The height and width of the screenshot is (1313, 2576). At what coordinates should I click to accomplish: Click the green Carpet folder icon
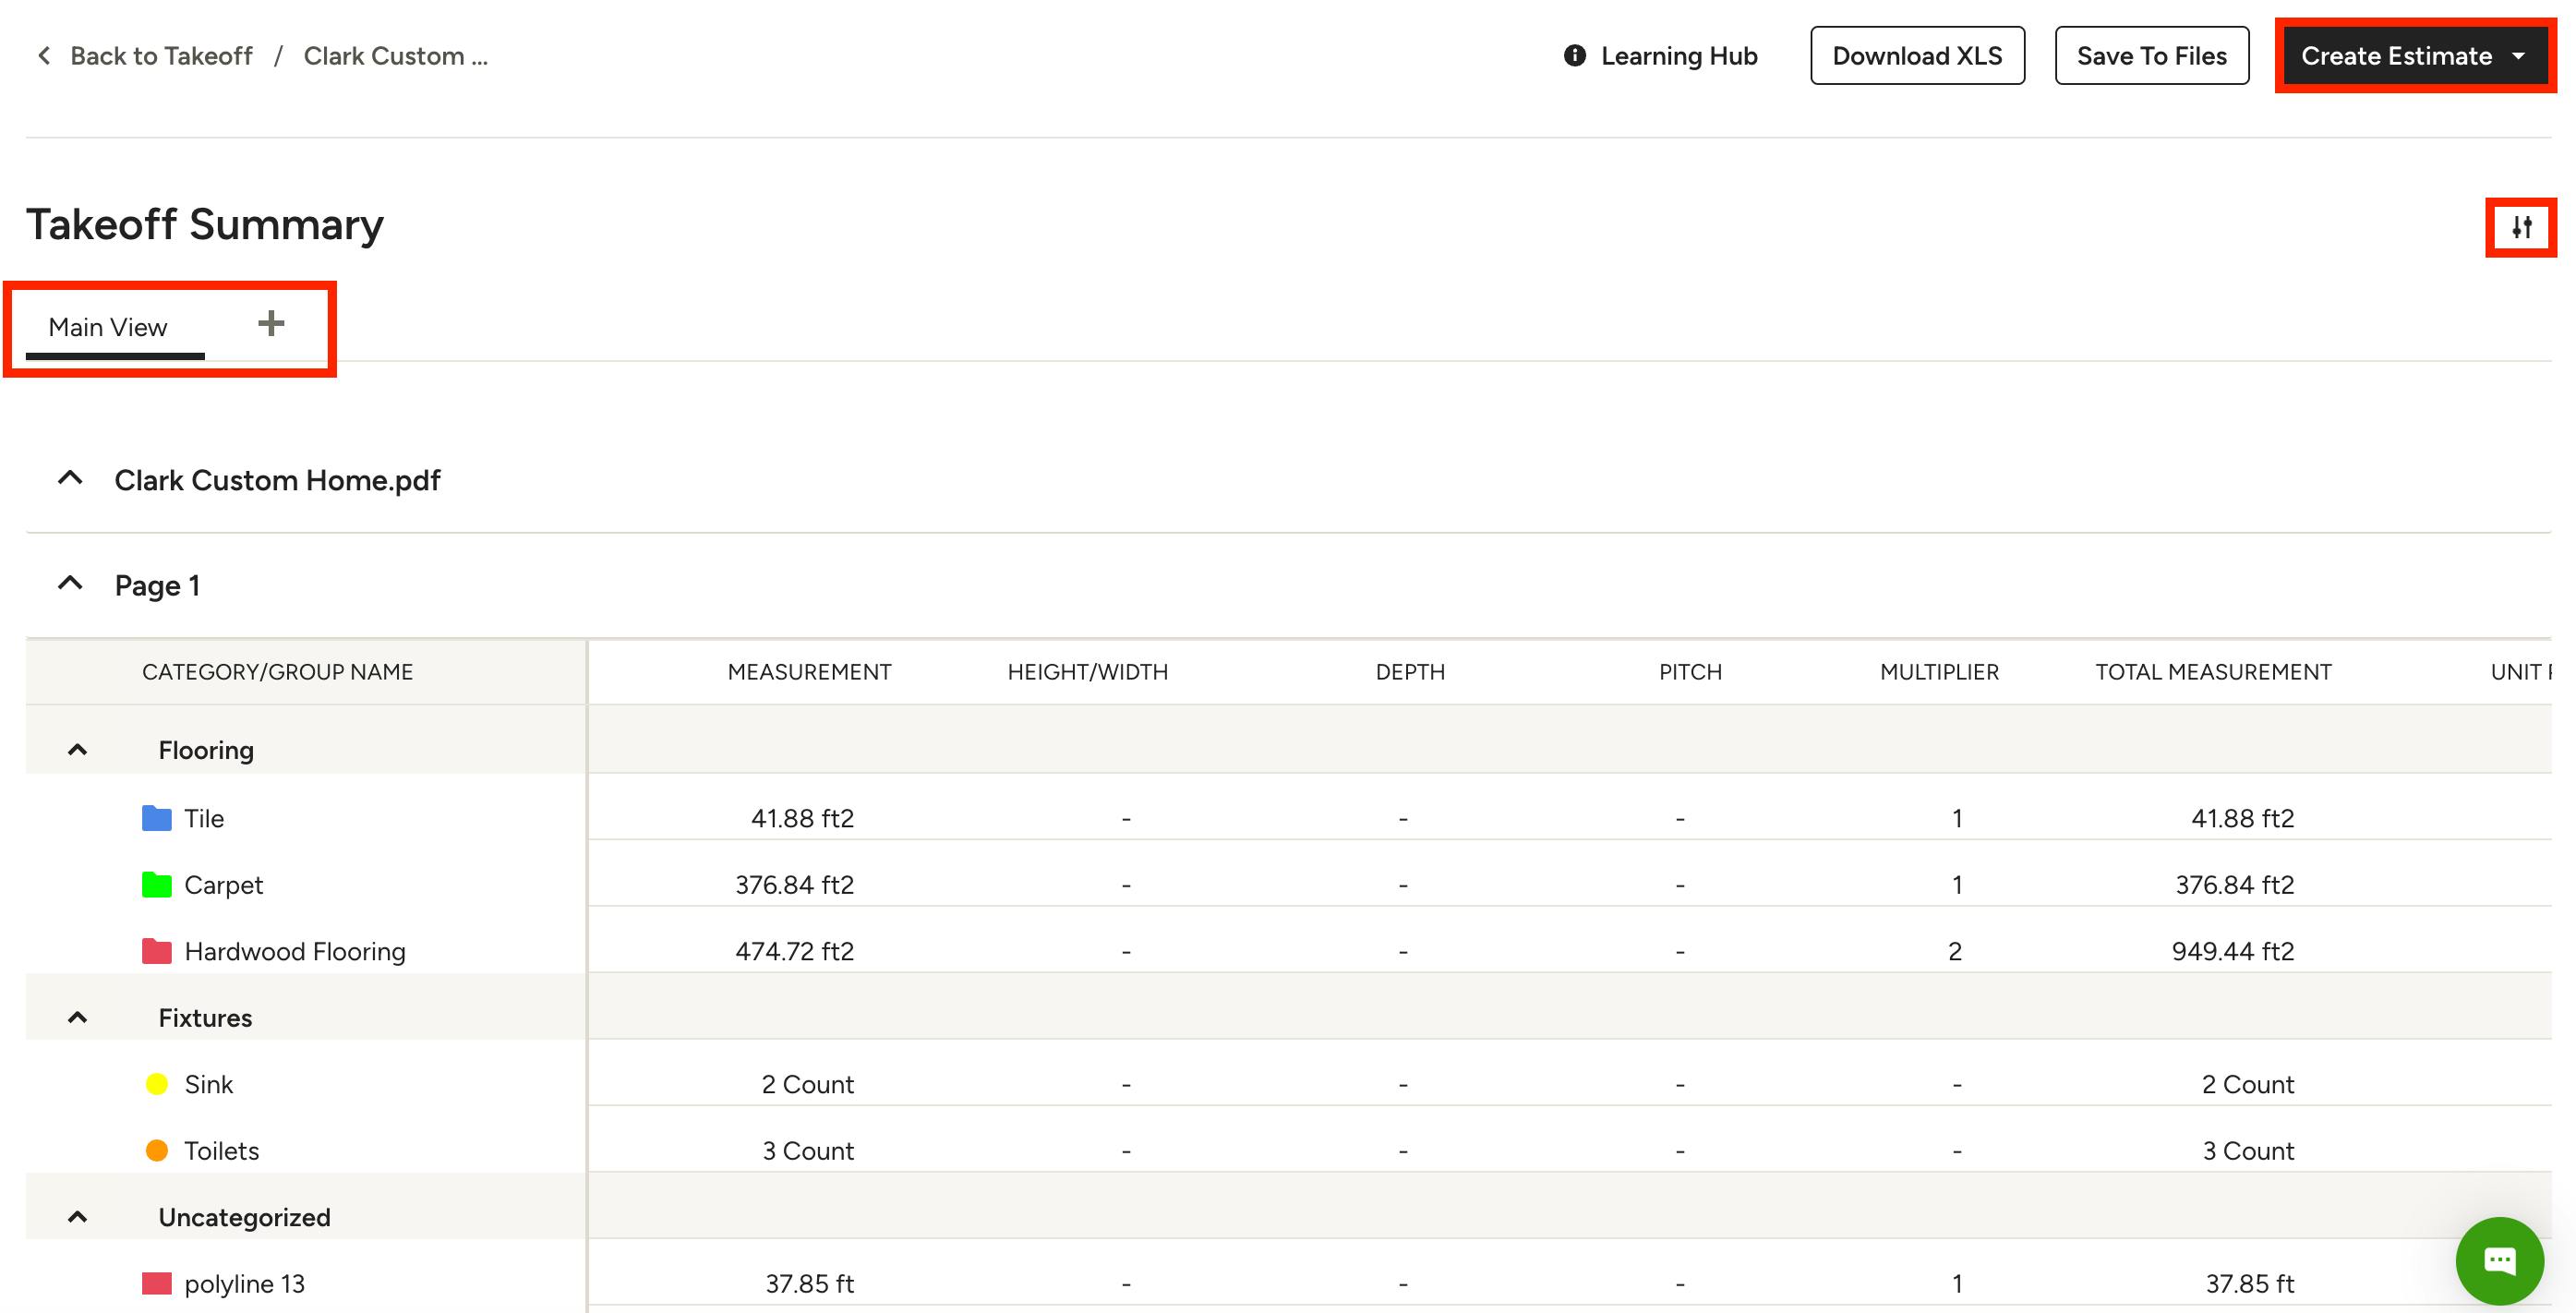(x=157, y=885)
